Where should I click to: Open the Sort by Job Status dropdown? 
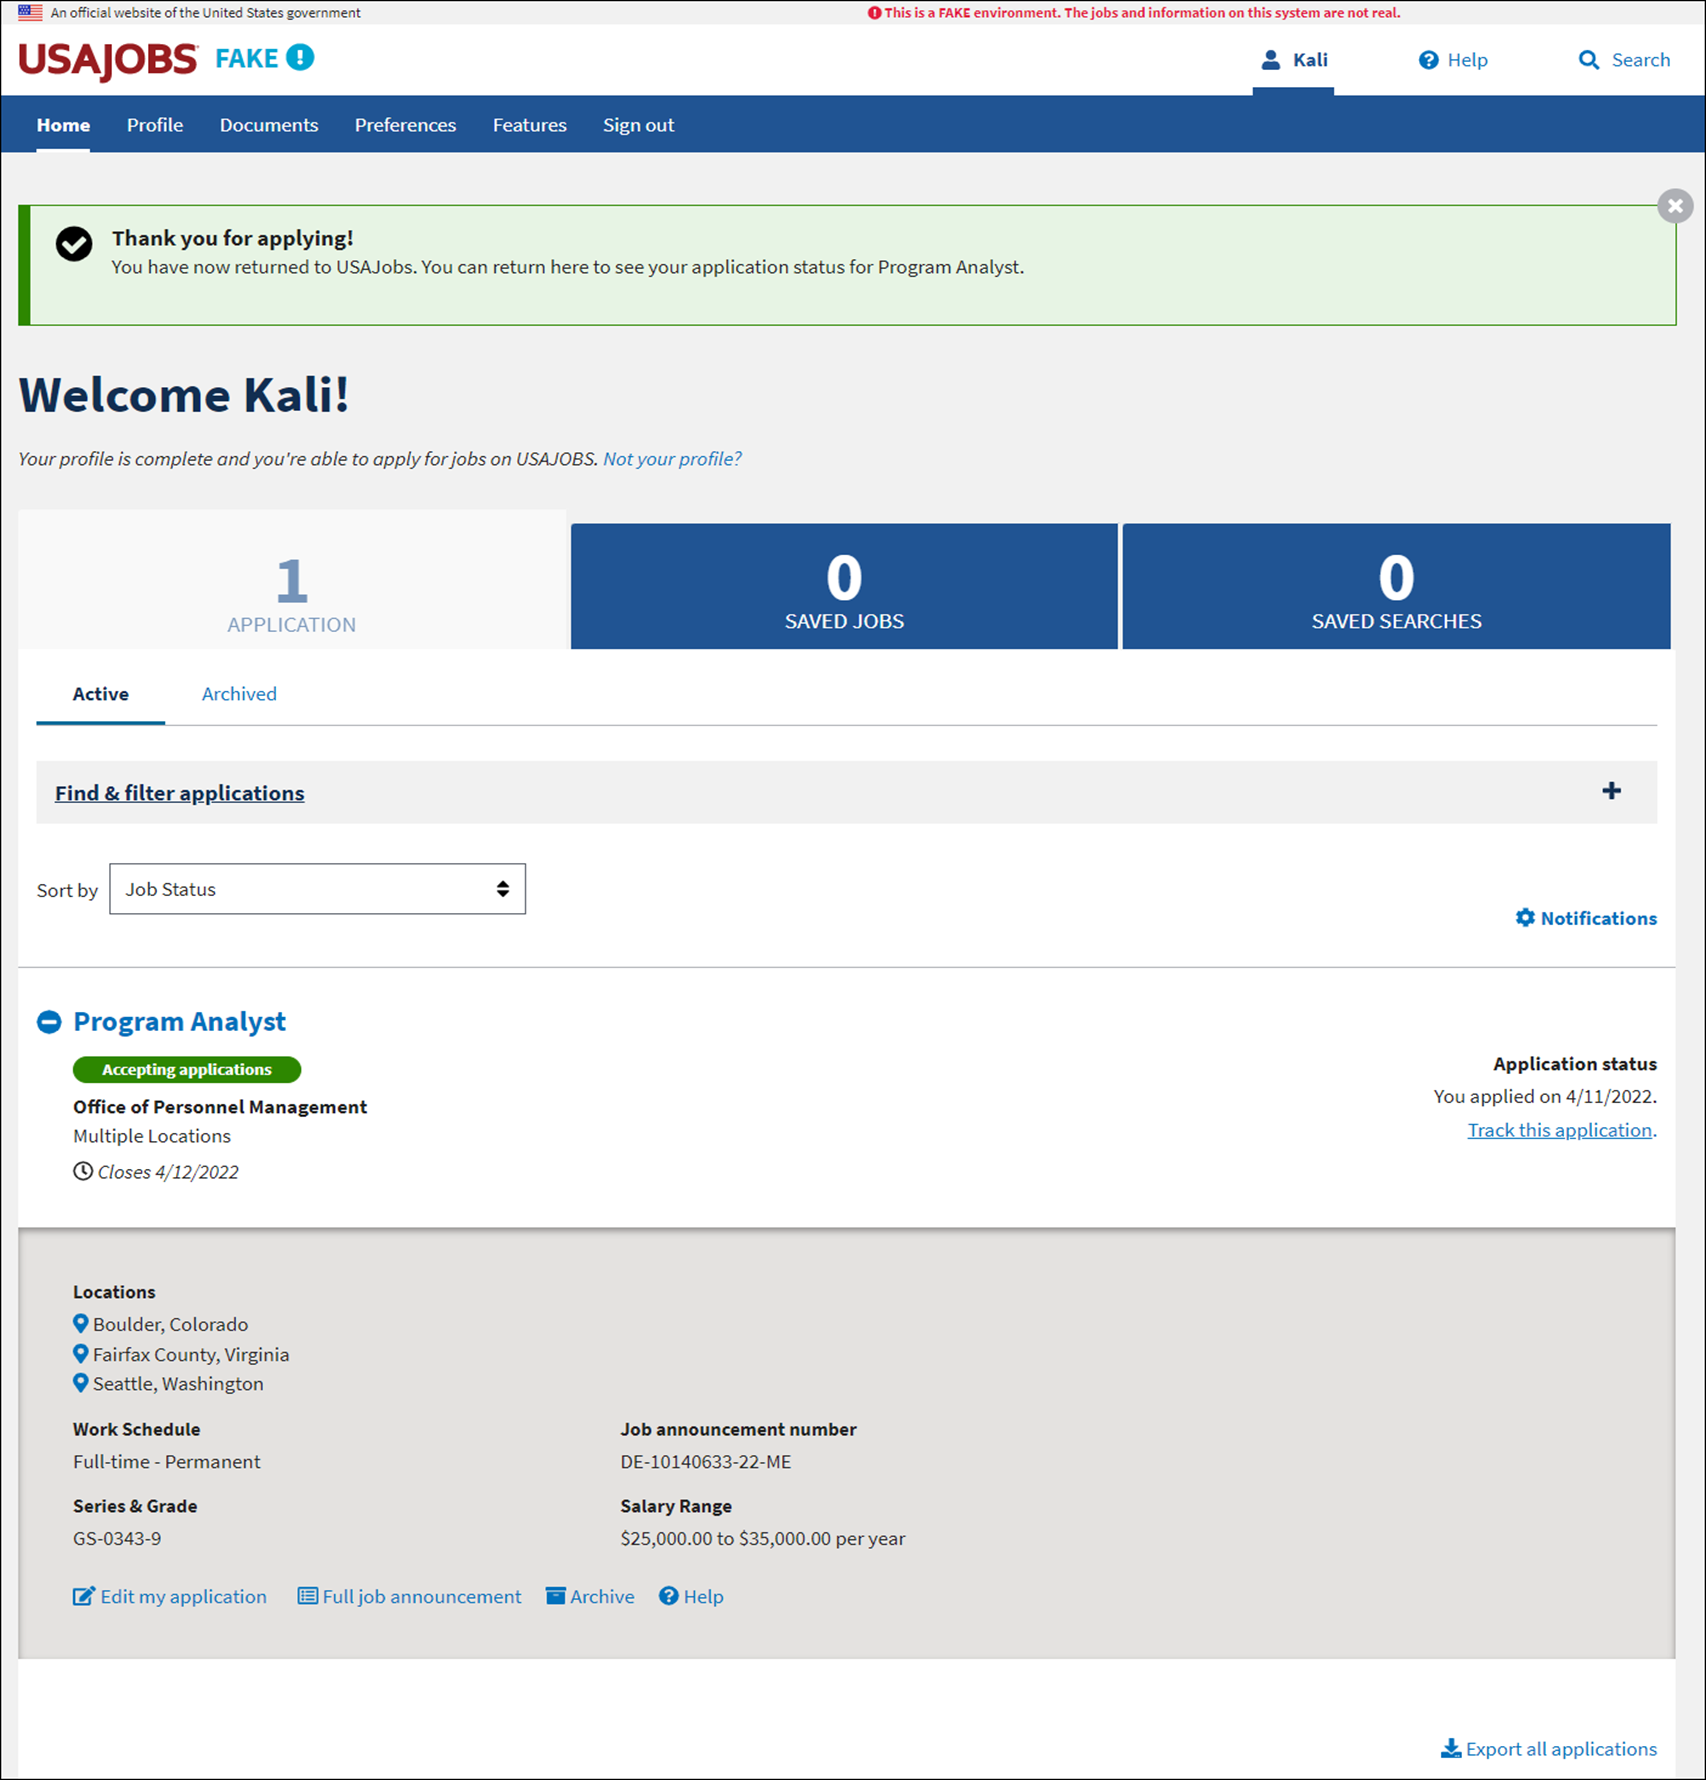coord(317,889)
